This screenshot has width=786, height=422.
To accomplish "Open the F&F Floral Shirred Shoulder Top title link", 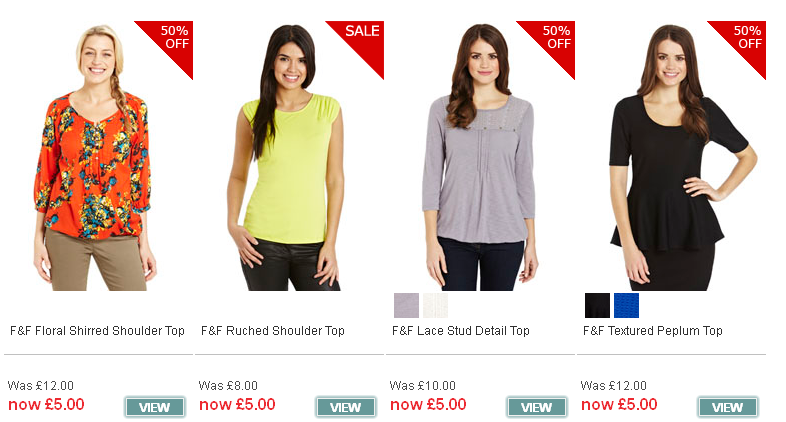I will 97,331.
